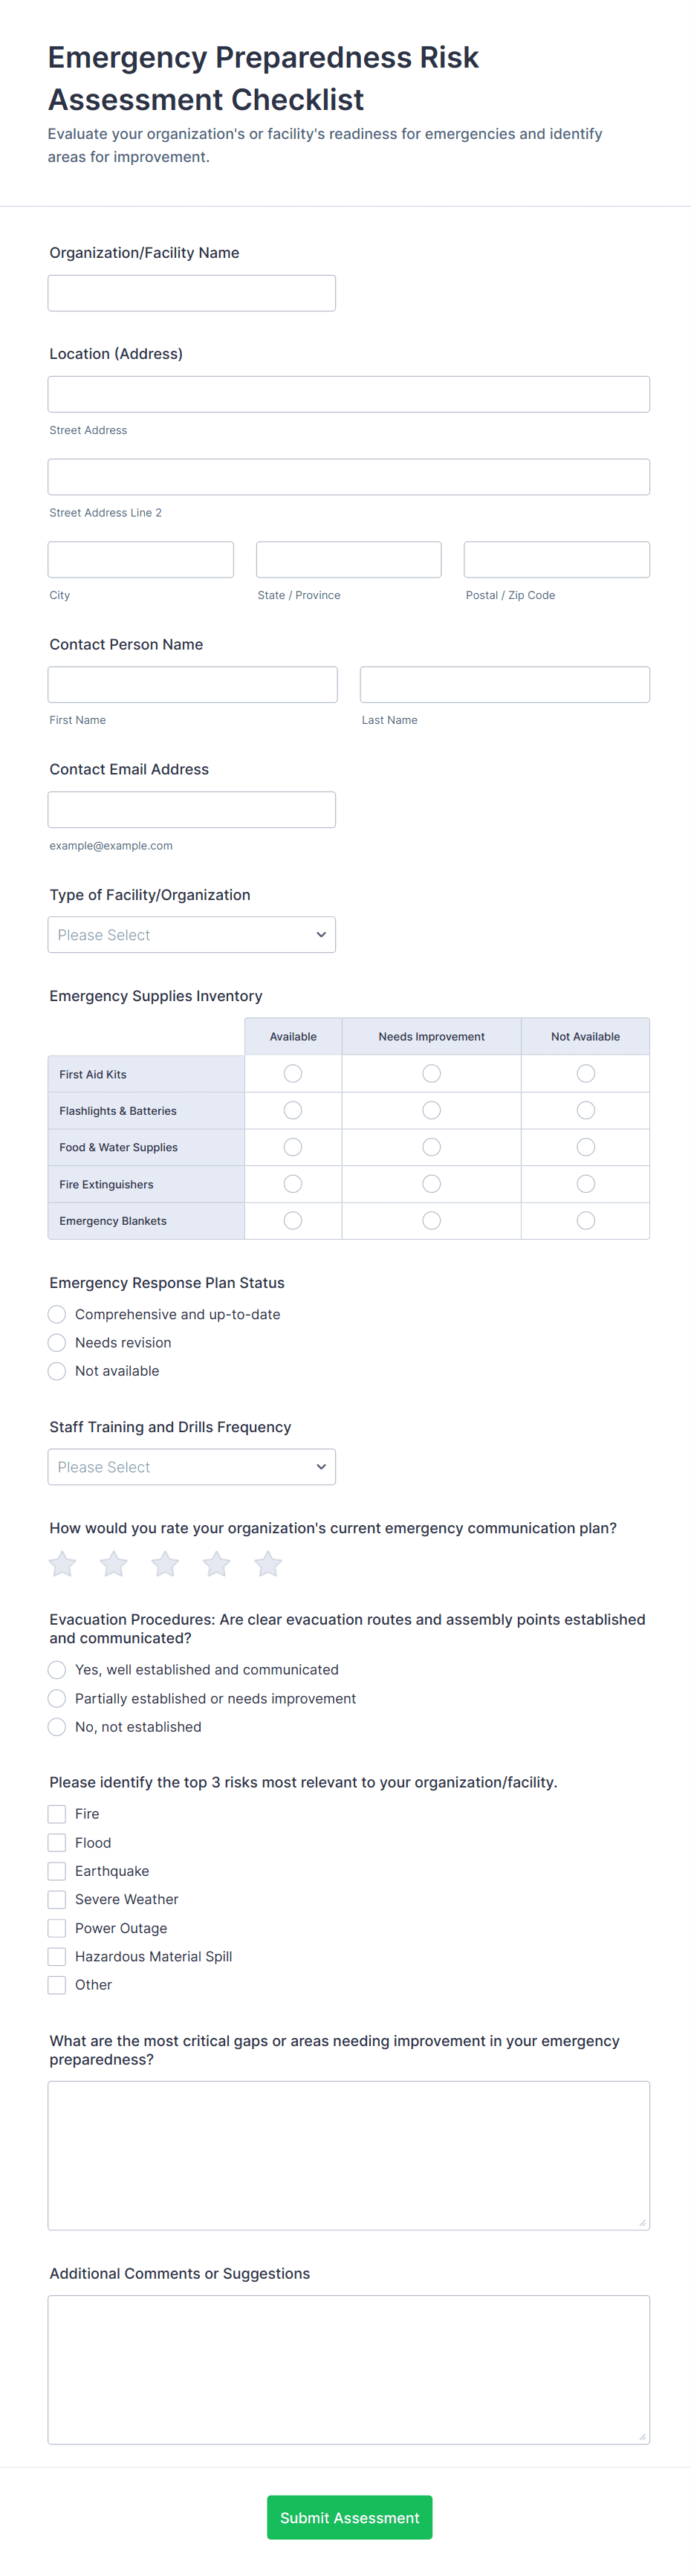
Task: Choose the fourth star rating
Action: coord(217,1563)
